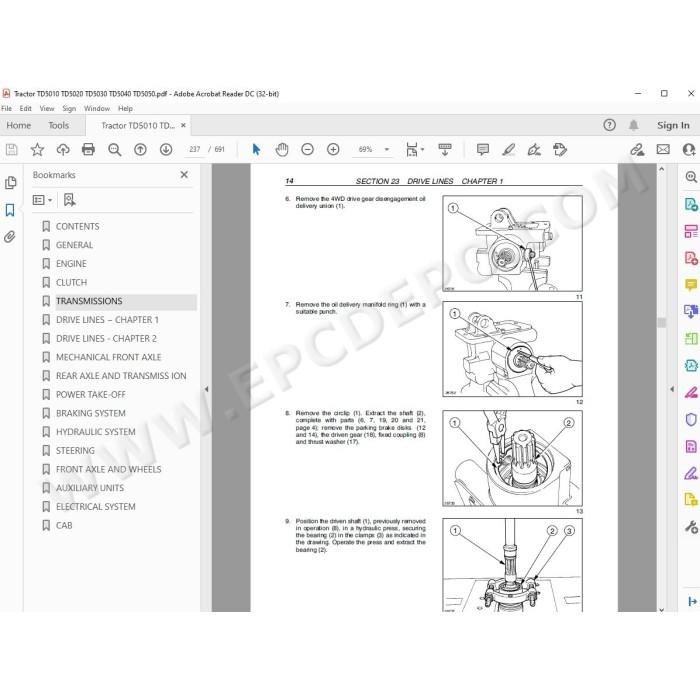Add document to starred favorites
700x700 pixels.
[x=37, y=149]
